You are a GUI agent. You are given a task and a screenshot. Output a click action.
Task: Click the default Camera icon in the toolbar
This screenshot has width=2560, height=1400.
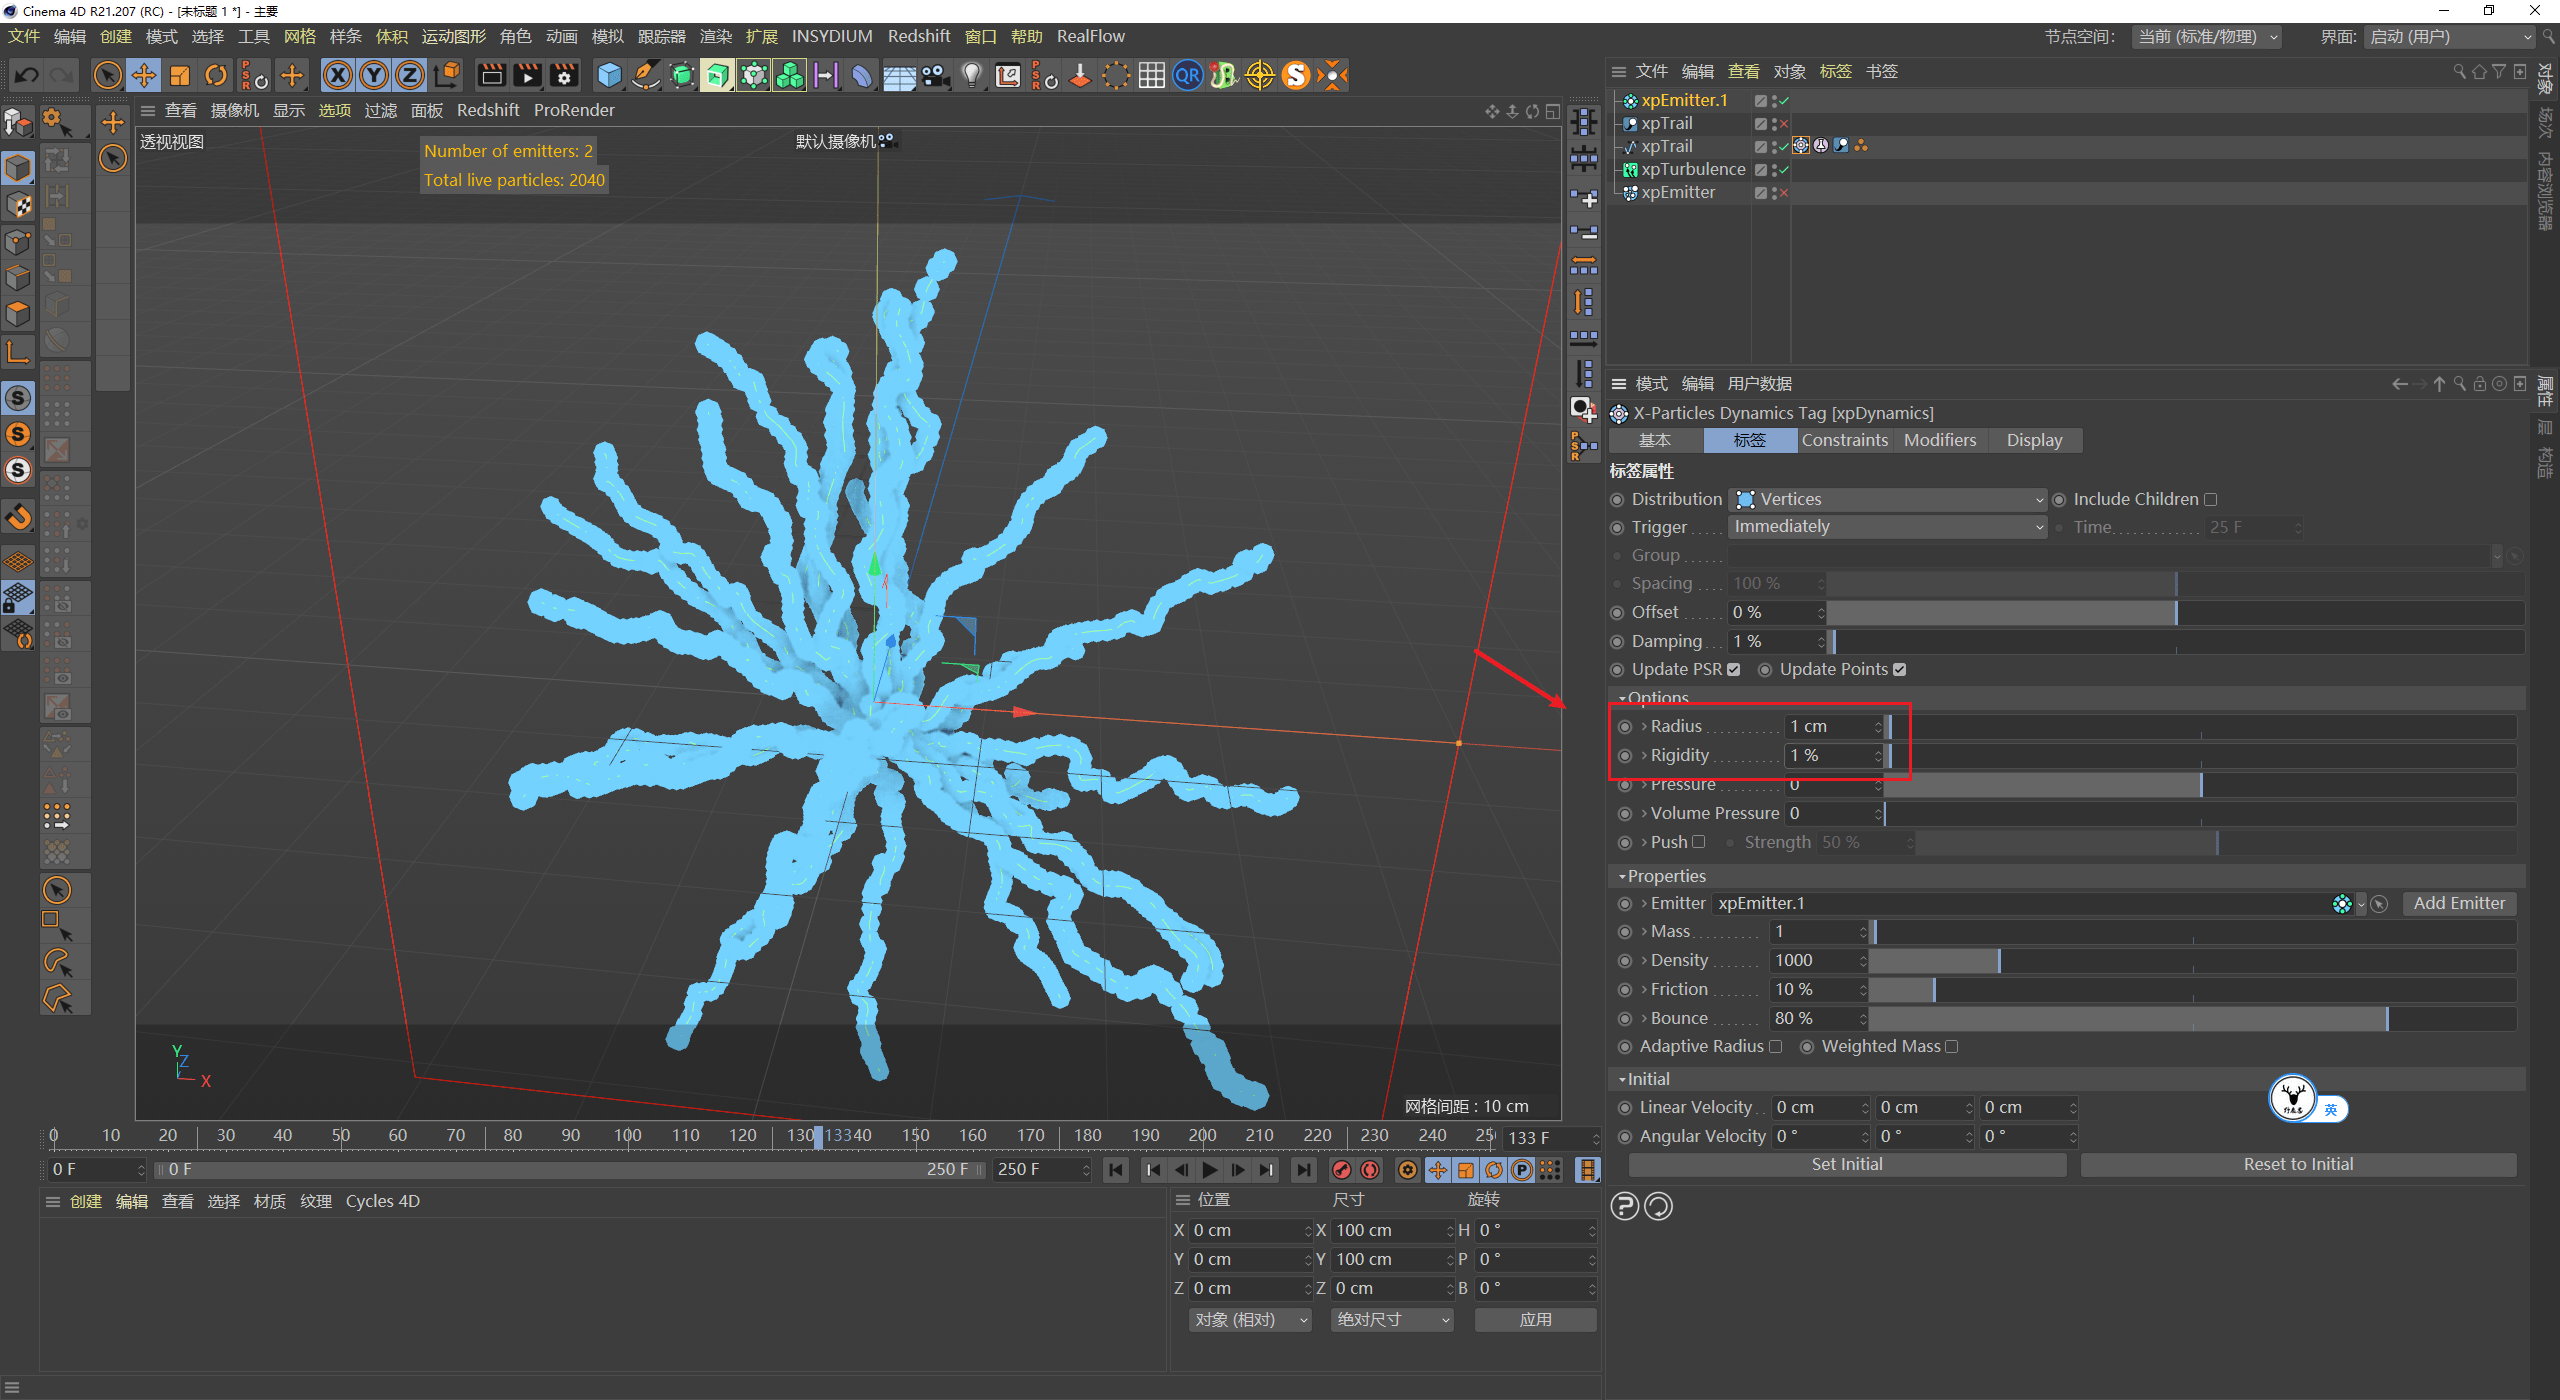(935, 75)
